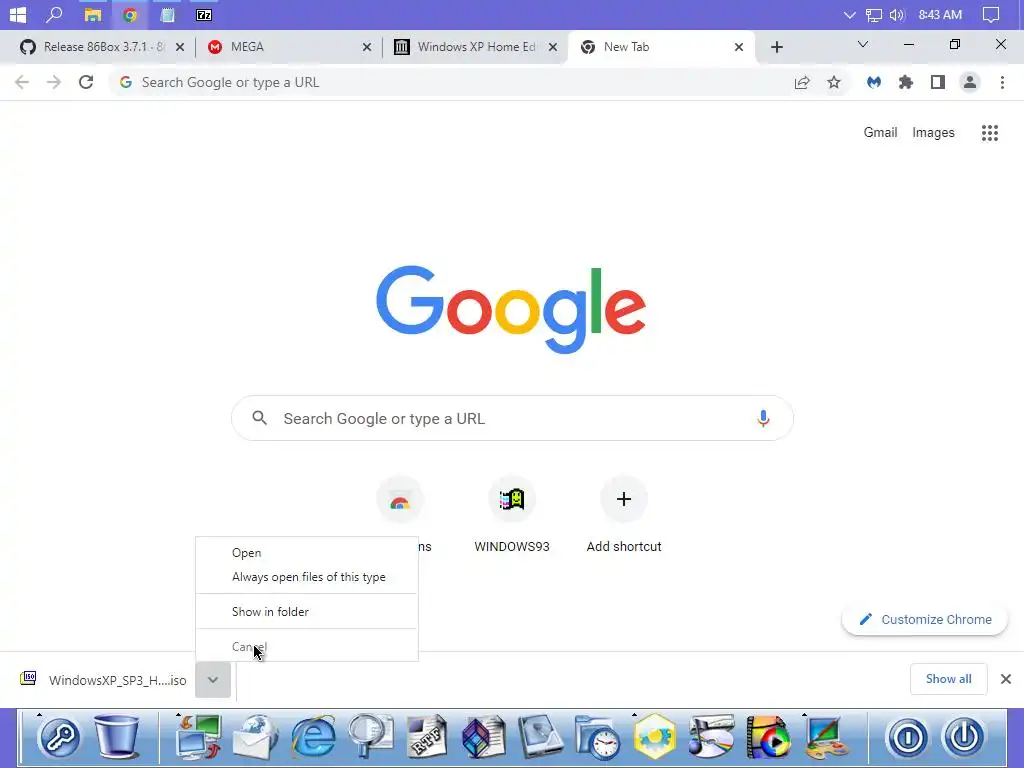Screen dimensions: 1024x768
Task: Click Show all downloads button
Action: point(948,679)
